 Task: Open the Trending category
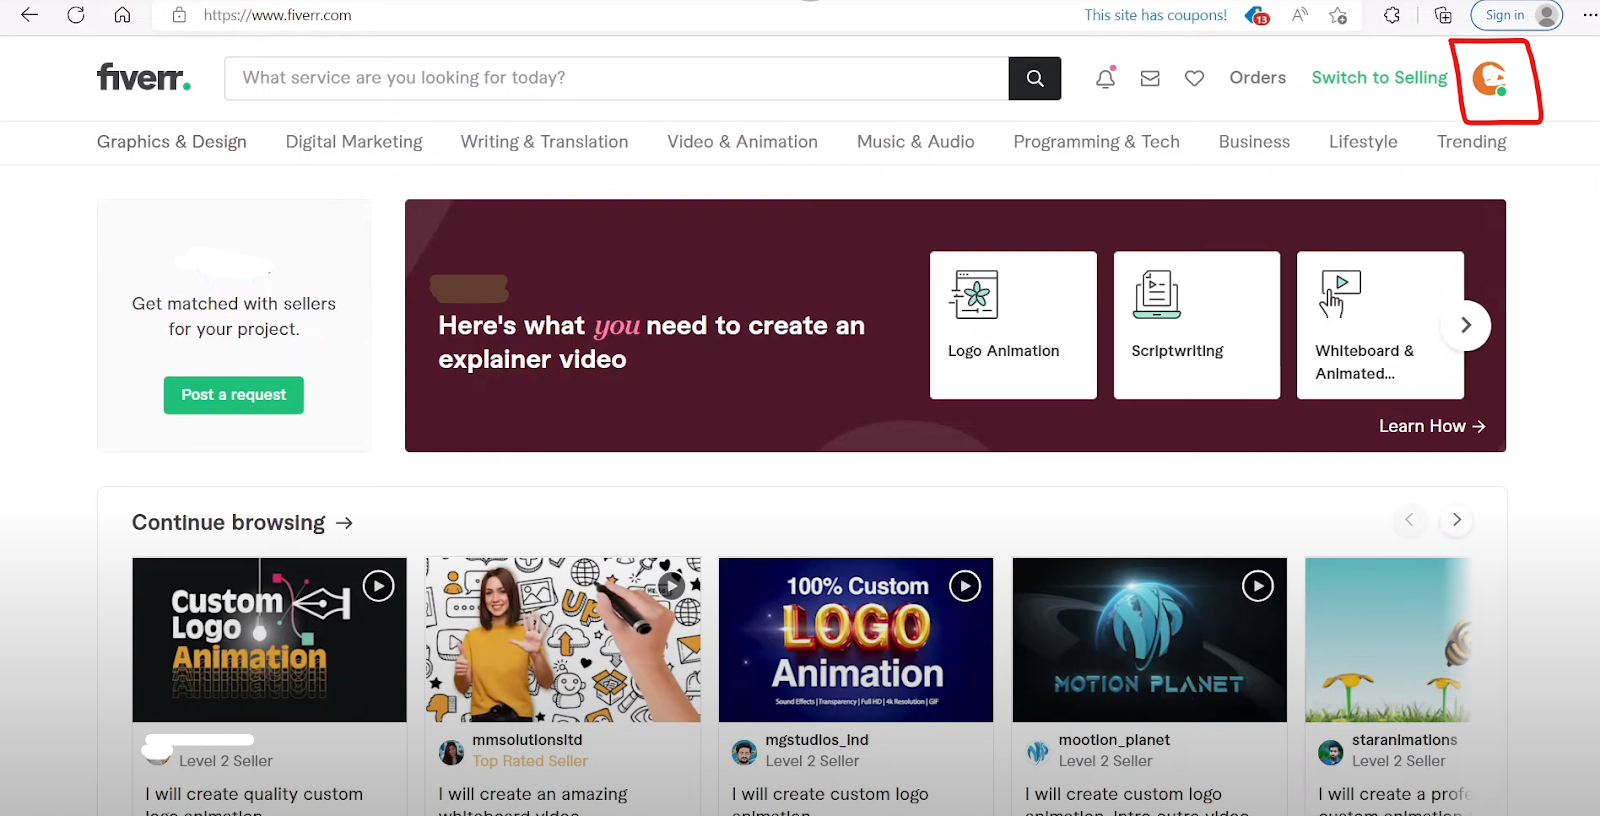pyautogui.click(x=1471, y=142)
